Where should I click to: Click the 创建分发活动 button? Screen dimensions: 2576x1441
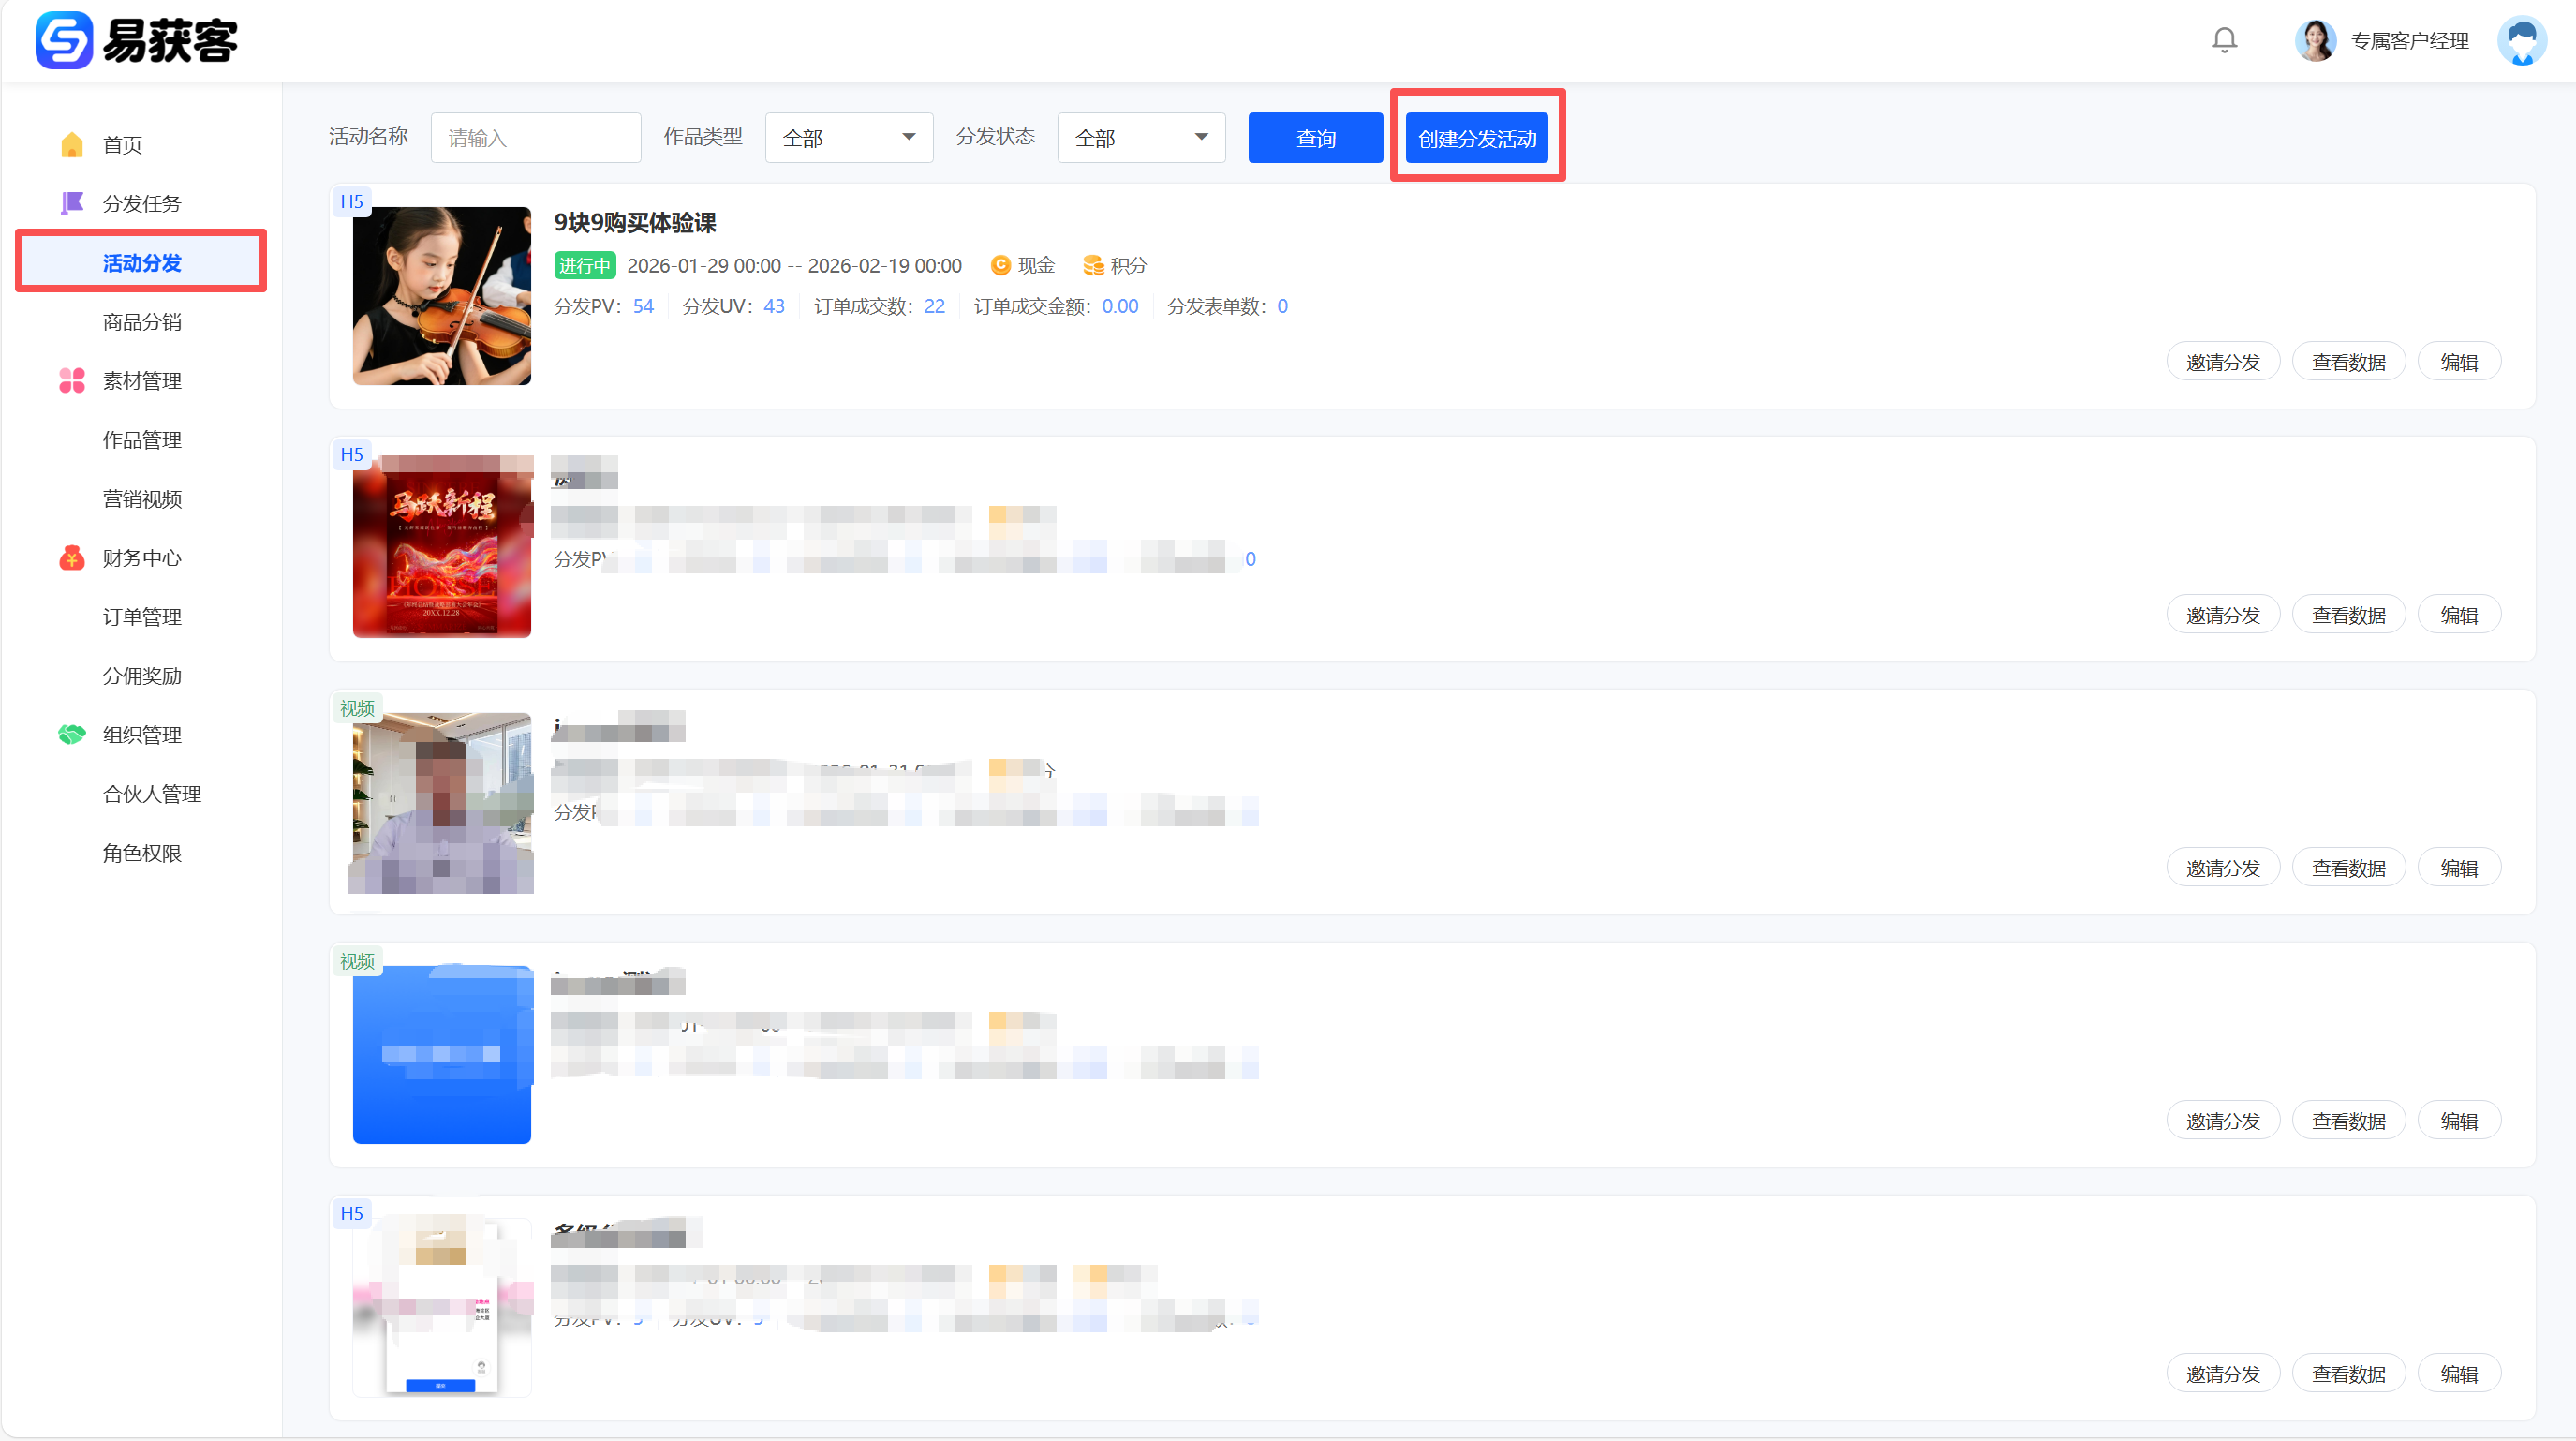(x=1476, y=138)
